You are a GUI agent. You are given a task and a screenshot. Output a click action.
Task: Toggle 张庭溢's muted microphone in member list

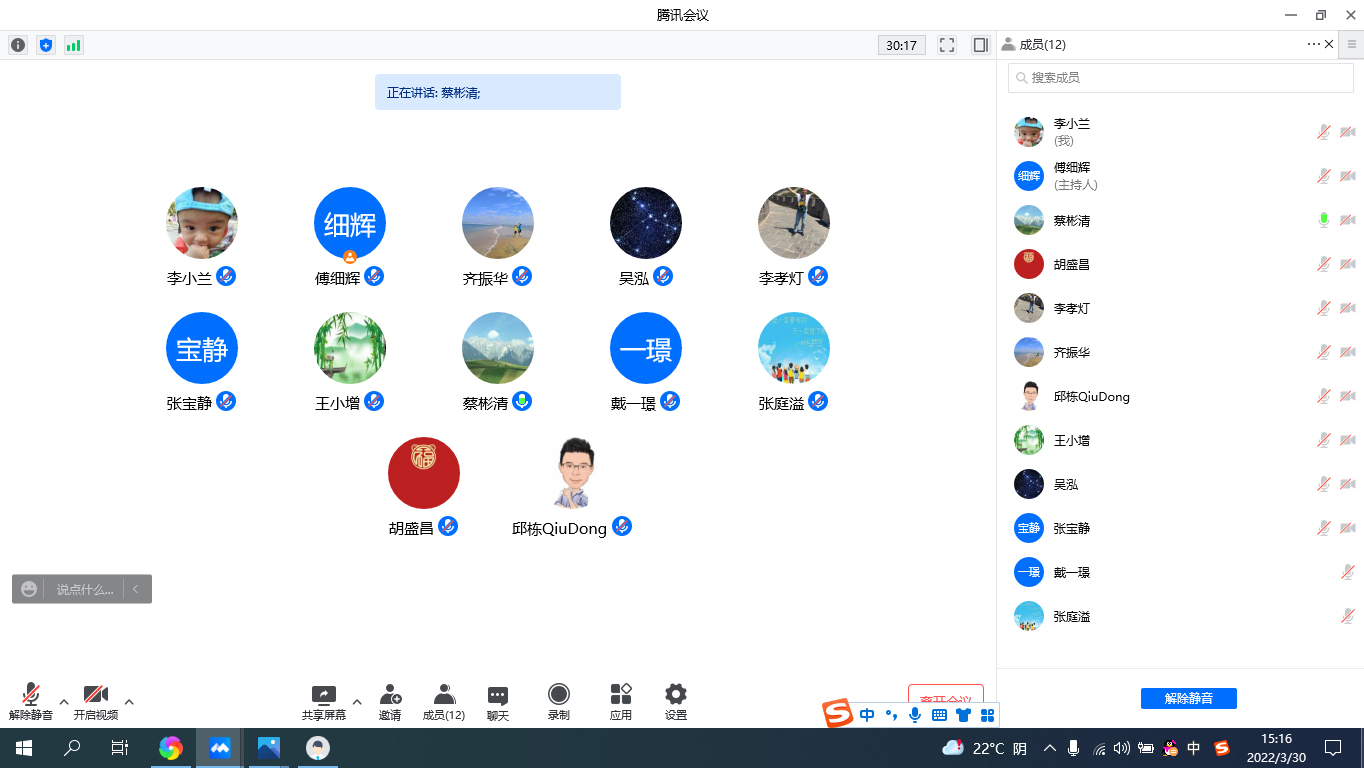[1347, 616]
